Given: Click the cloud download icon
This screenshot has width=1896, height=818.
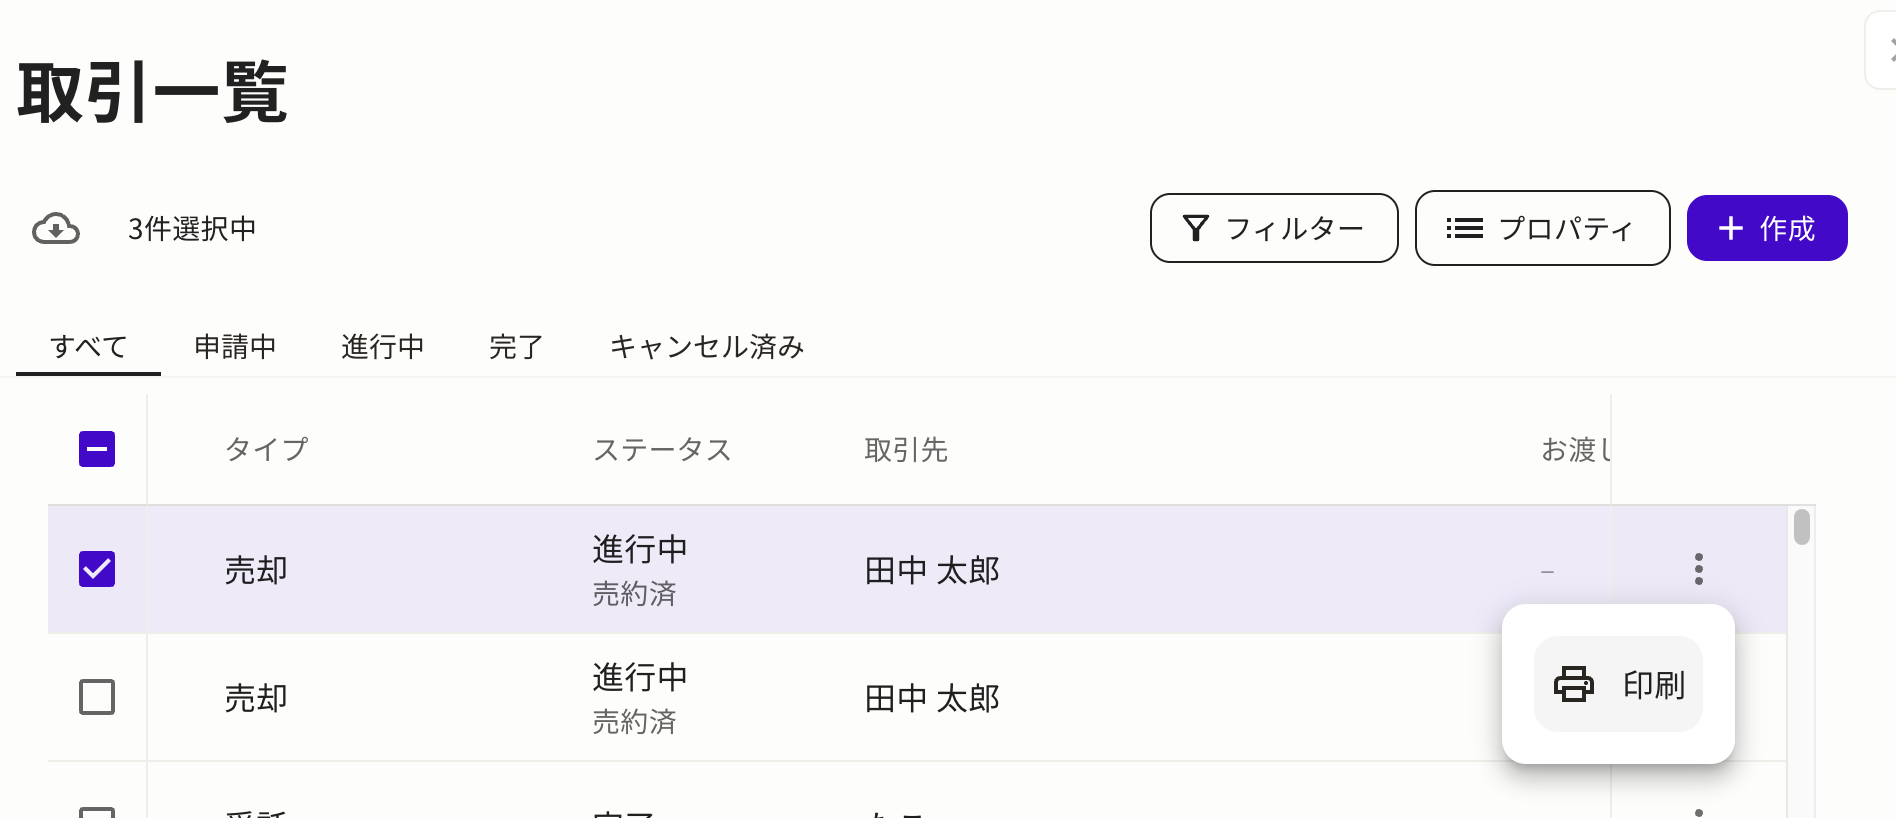Looking at the screenshot, I should click(57, 228).
